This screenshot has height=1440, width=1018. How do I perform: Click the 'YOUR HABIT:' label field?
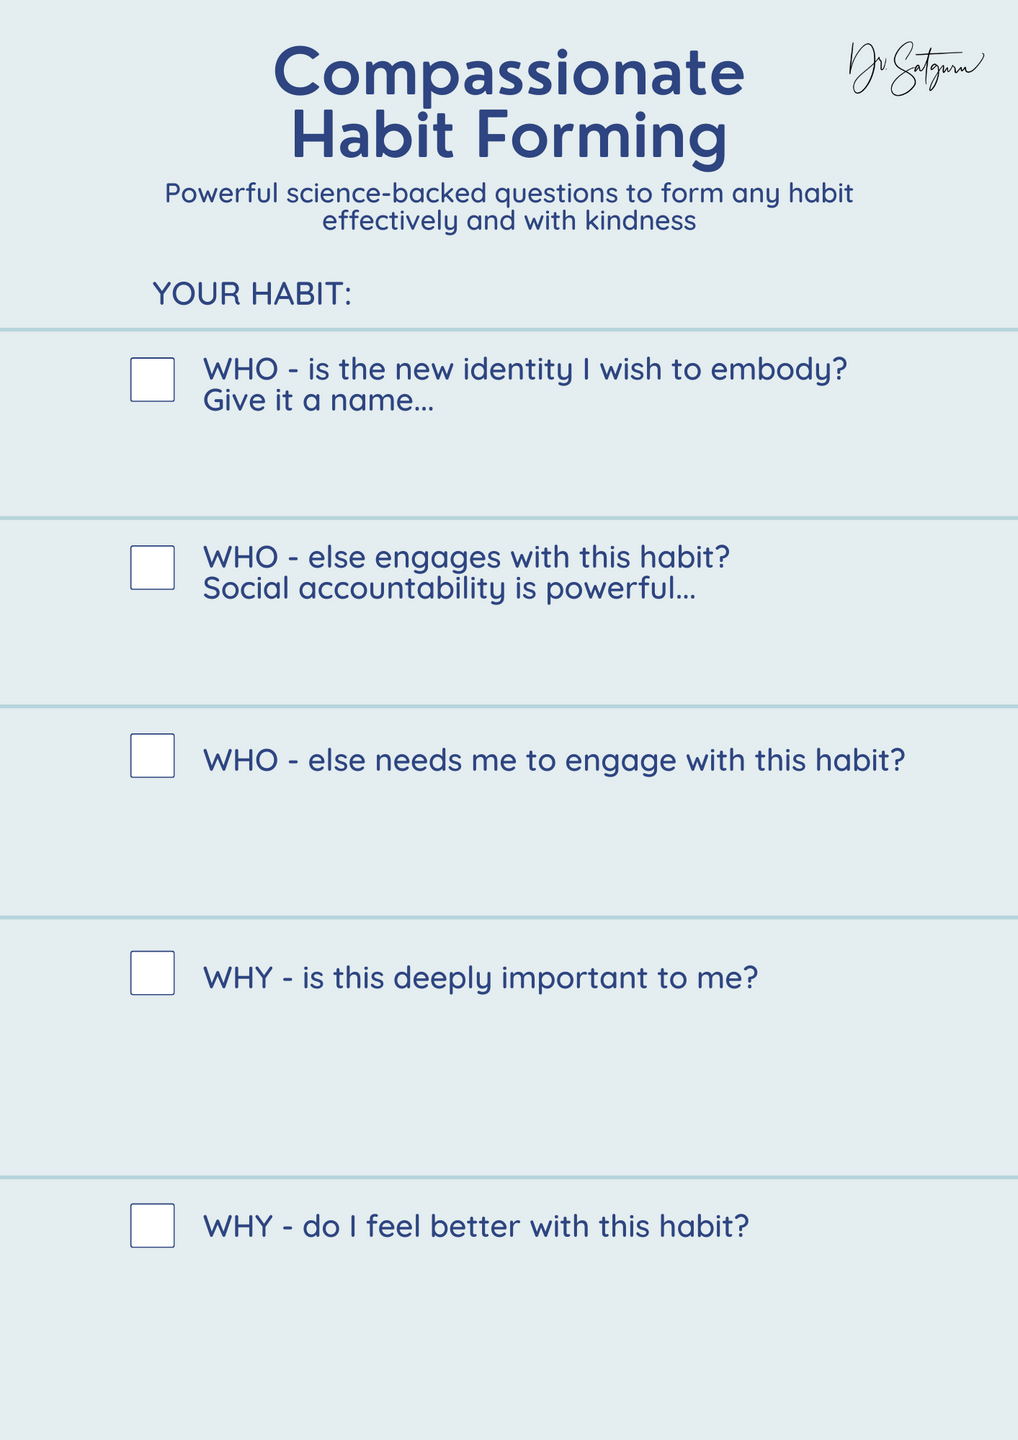point(252,294)
